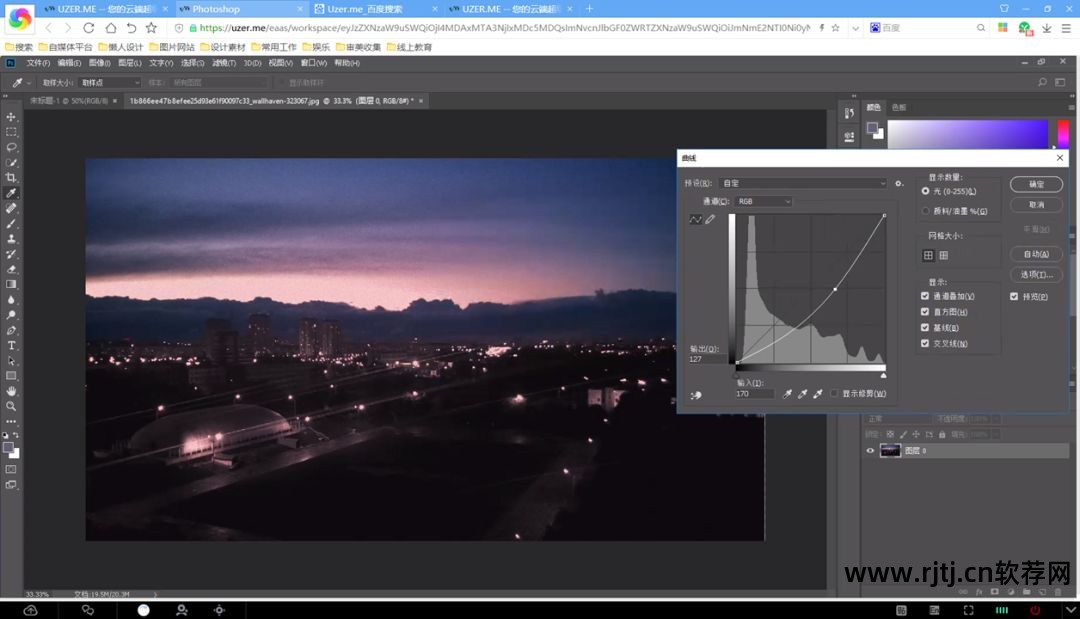
Task: Click the pencil draw-curve icon in Curves
Action: [710, 219]
